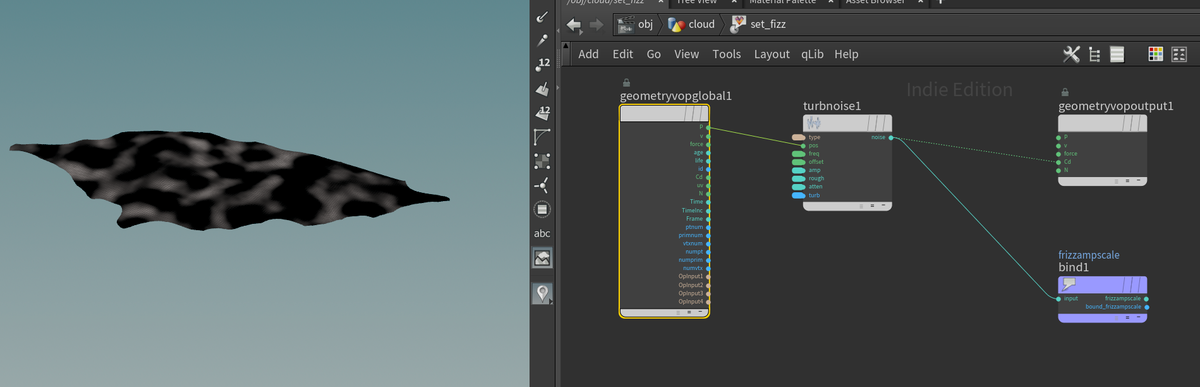Add a new pane tab with plus
This screenshot has width=1200, height=387.
coord(940,3)
